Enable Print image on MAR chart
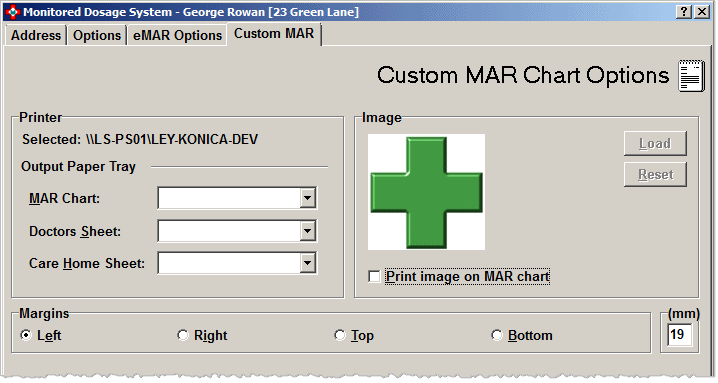 374,276
